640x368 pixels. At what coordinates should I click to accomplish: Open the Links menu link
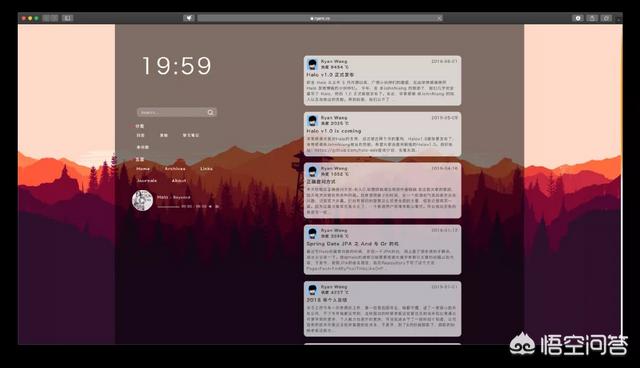206,169
